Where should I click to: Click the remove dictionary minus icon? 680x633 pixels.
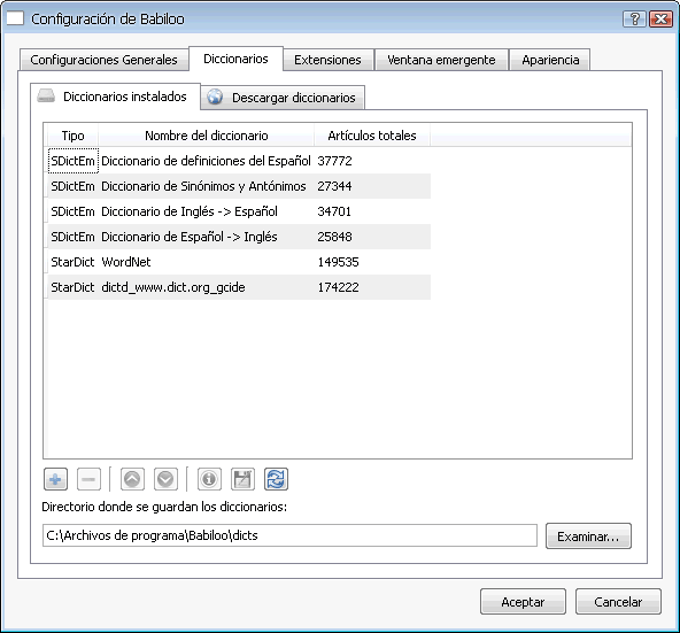pos(88,479)
